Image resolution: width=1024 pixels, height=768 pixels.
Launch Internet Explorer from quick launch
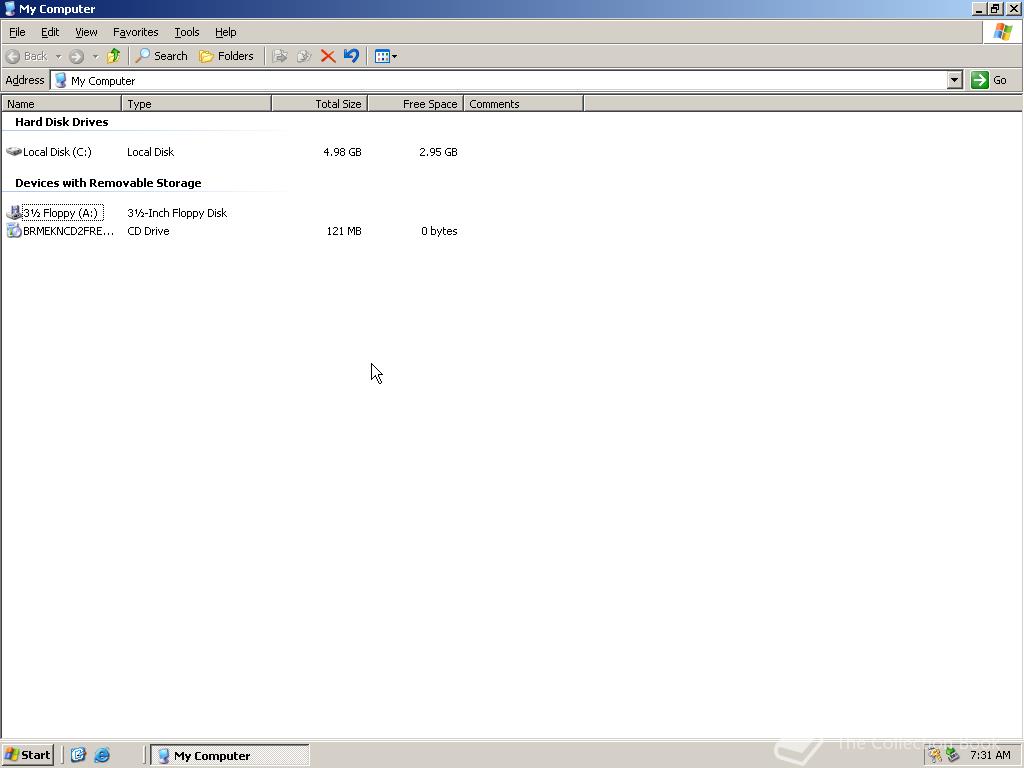[x=102, y=755]
